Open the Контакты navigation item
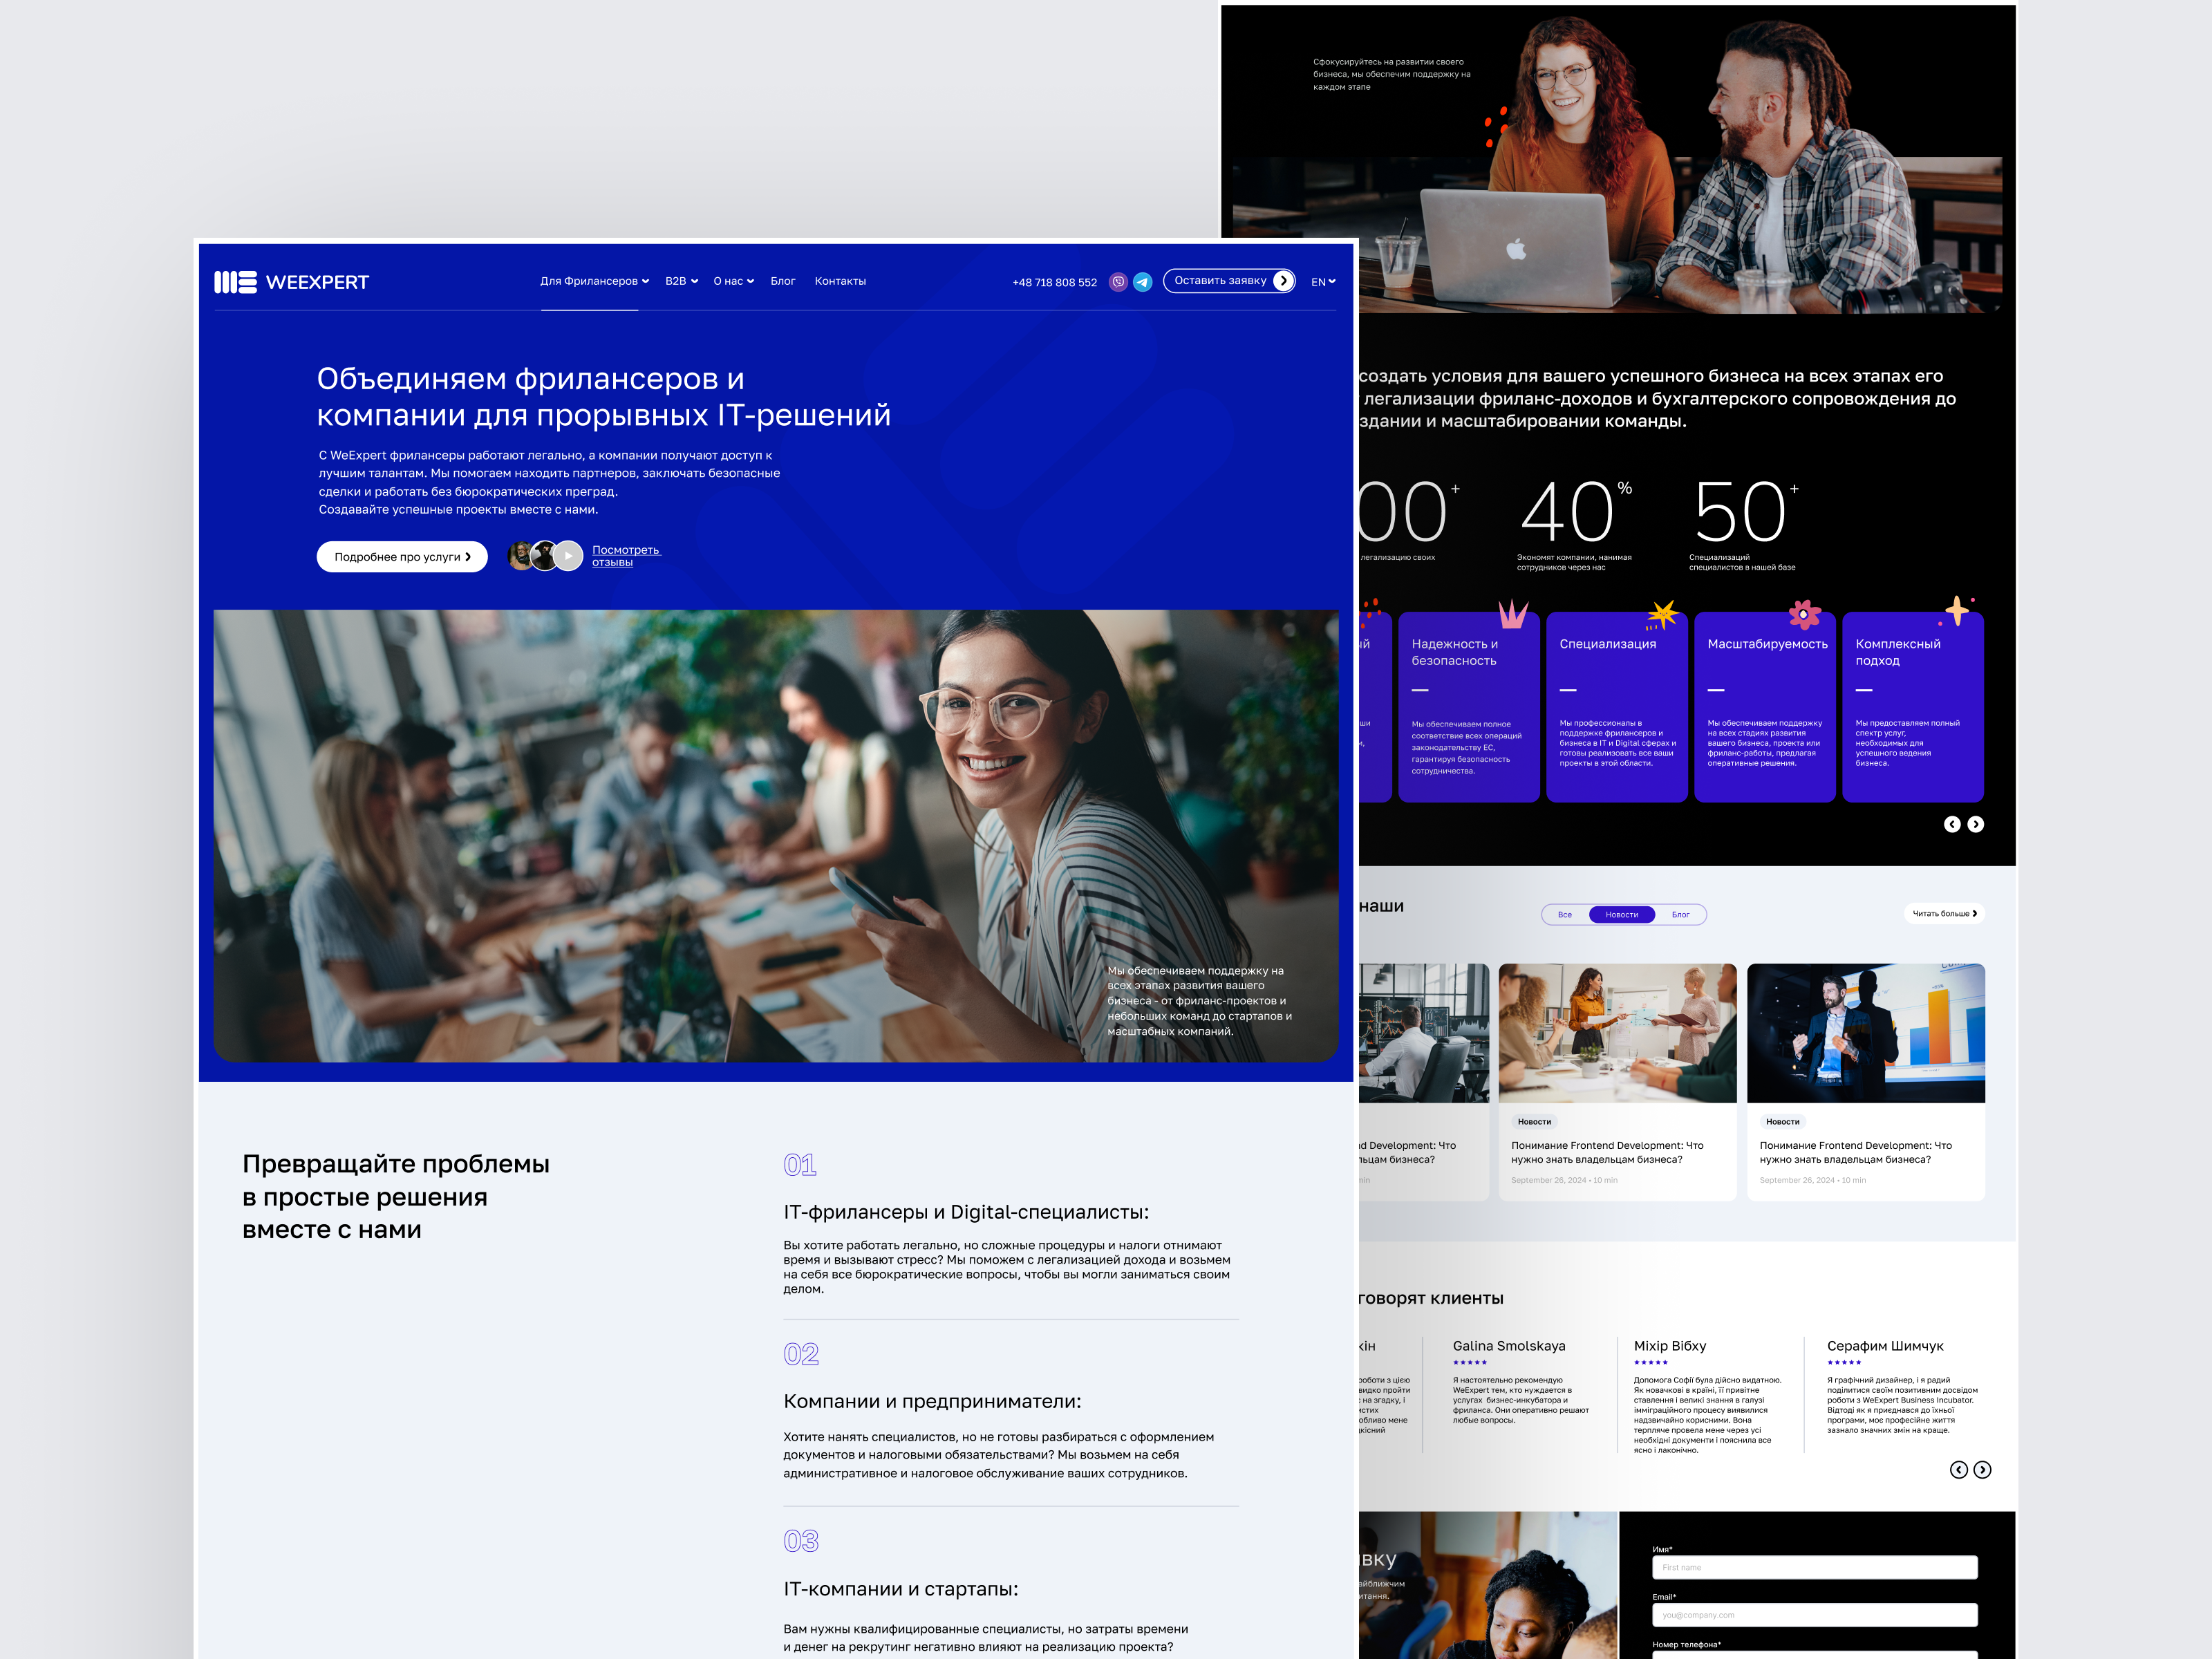Screen dimensions: 2212x1659 pos(840,281)
